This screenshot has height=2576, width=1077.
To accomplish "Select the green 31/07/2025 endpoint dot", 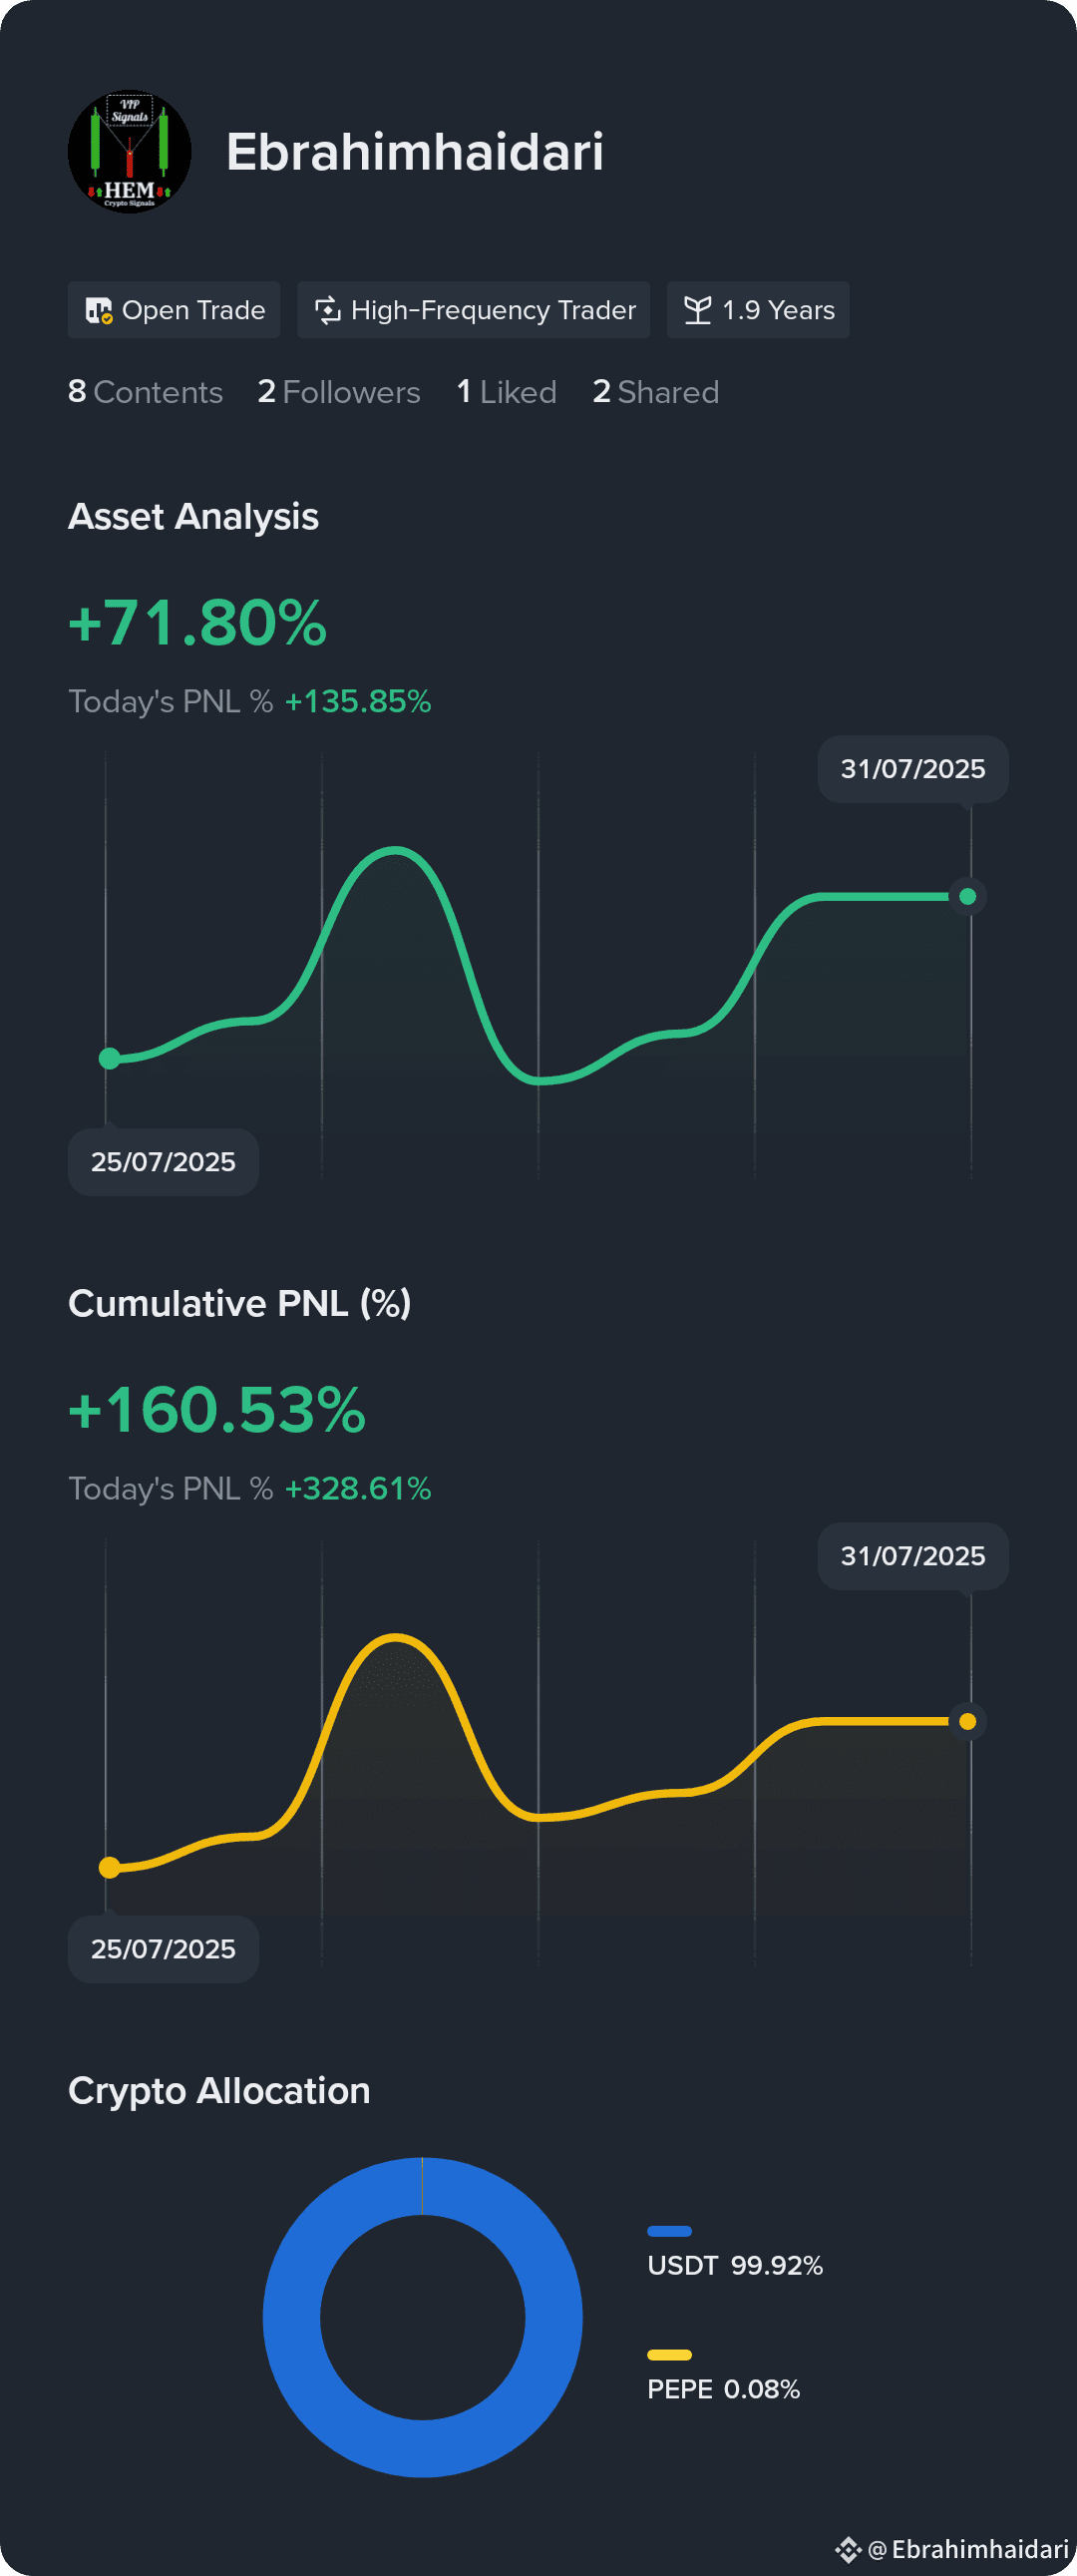I will pyautogui.click(x=967, y=896).
